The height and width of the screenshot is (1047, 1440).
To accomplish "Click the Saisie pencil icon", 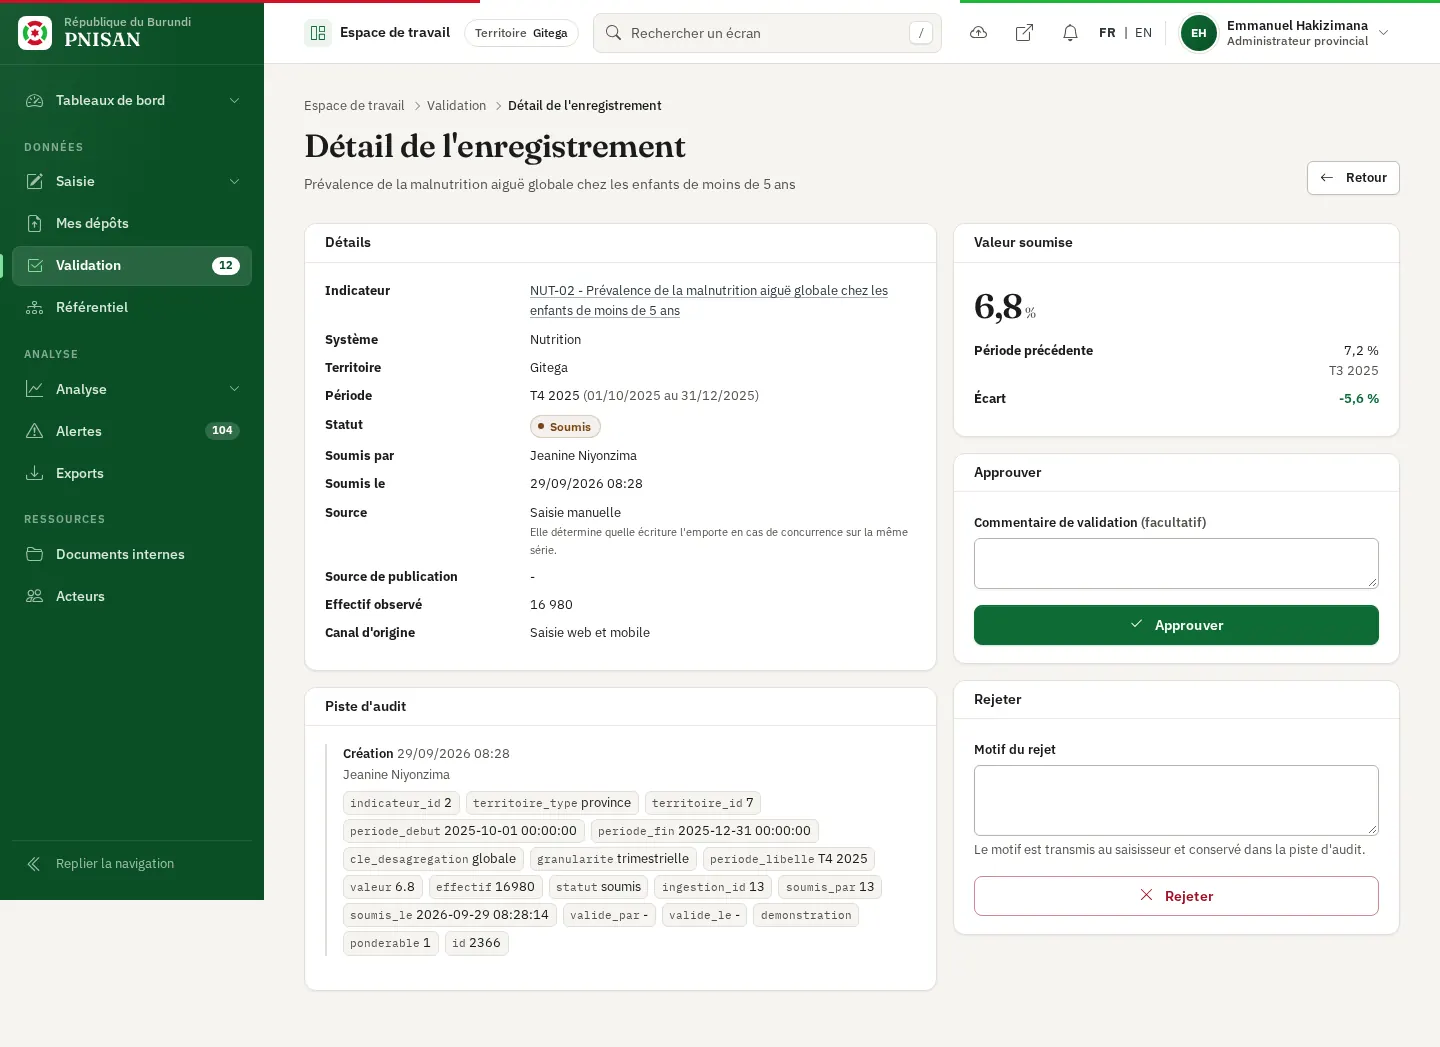I will coord(35,181).
